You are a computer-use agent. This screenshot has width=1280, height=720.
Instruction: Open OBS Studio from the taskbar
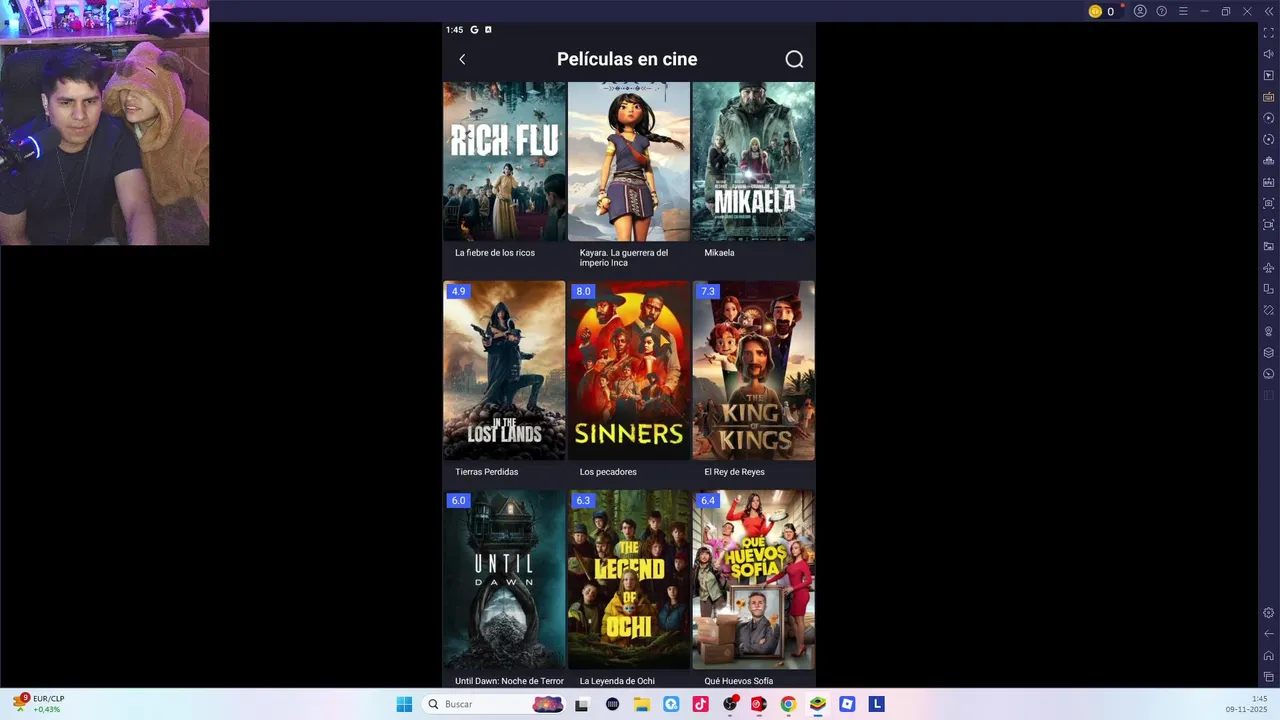point(730,704)
